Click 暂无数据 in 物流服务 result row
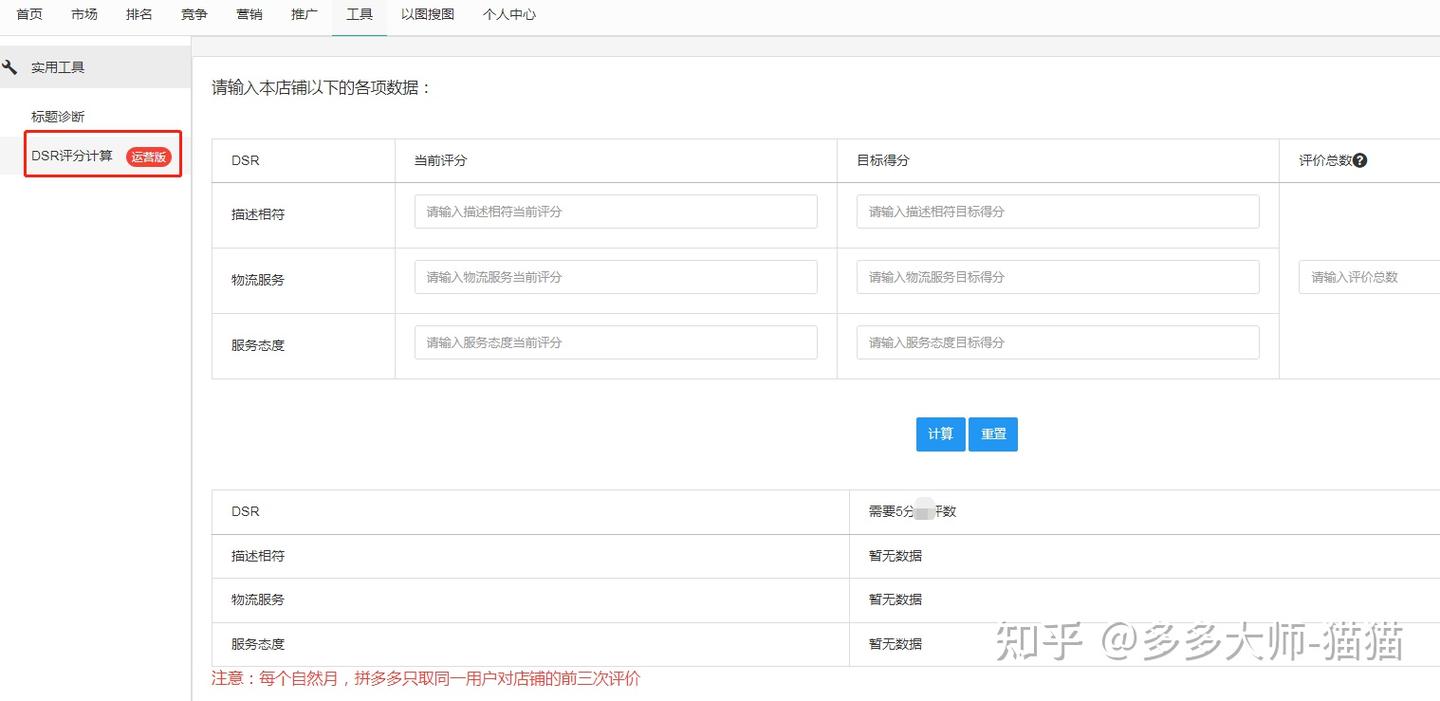This screenshot has width=1440, height=701. point(895,600)
